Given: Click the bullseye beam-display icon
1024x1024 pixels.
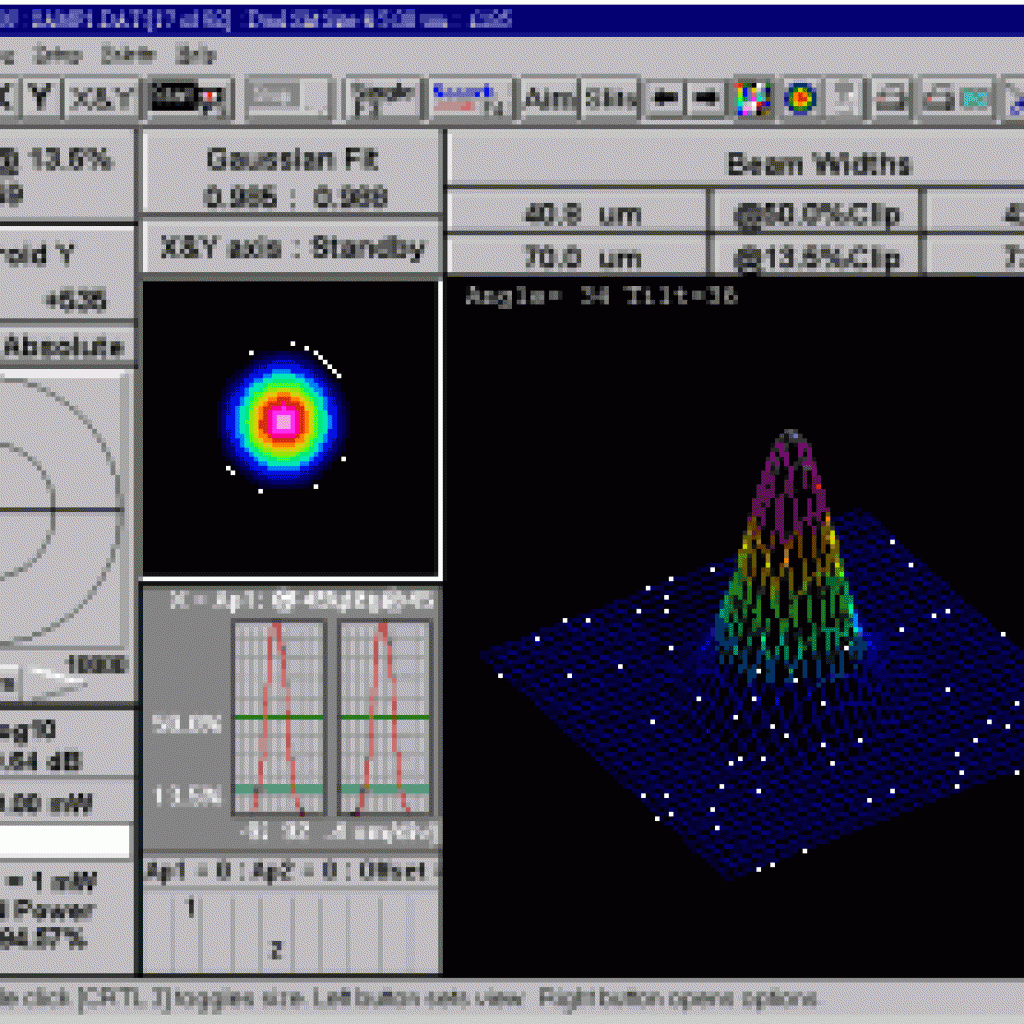Looking at the screenshot, I should click(800, 97).
